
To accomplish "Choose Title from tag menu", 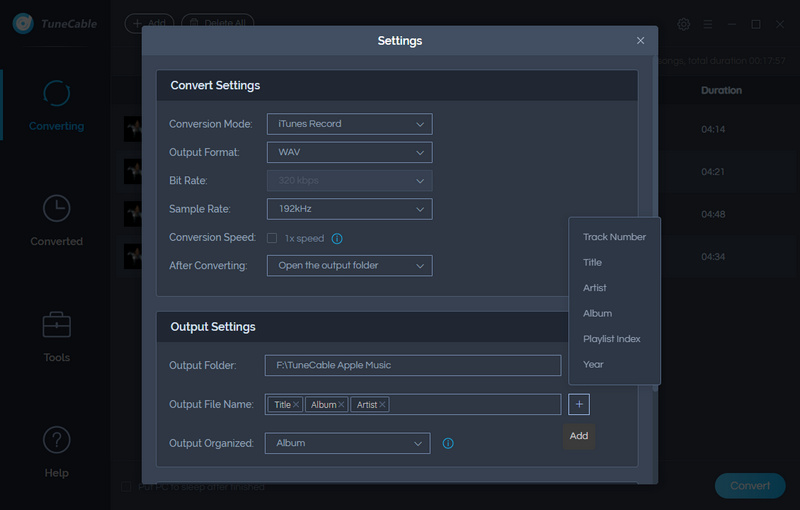I will click(614, 262).
